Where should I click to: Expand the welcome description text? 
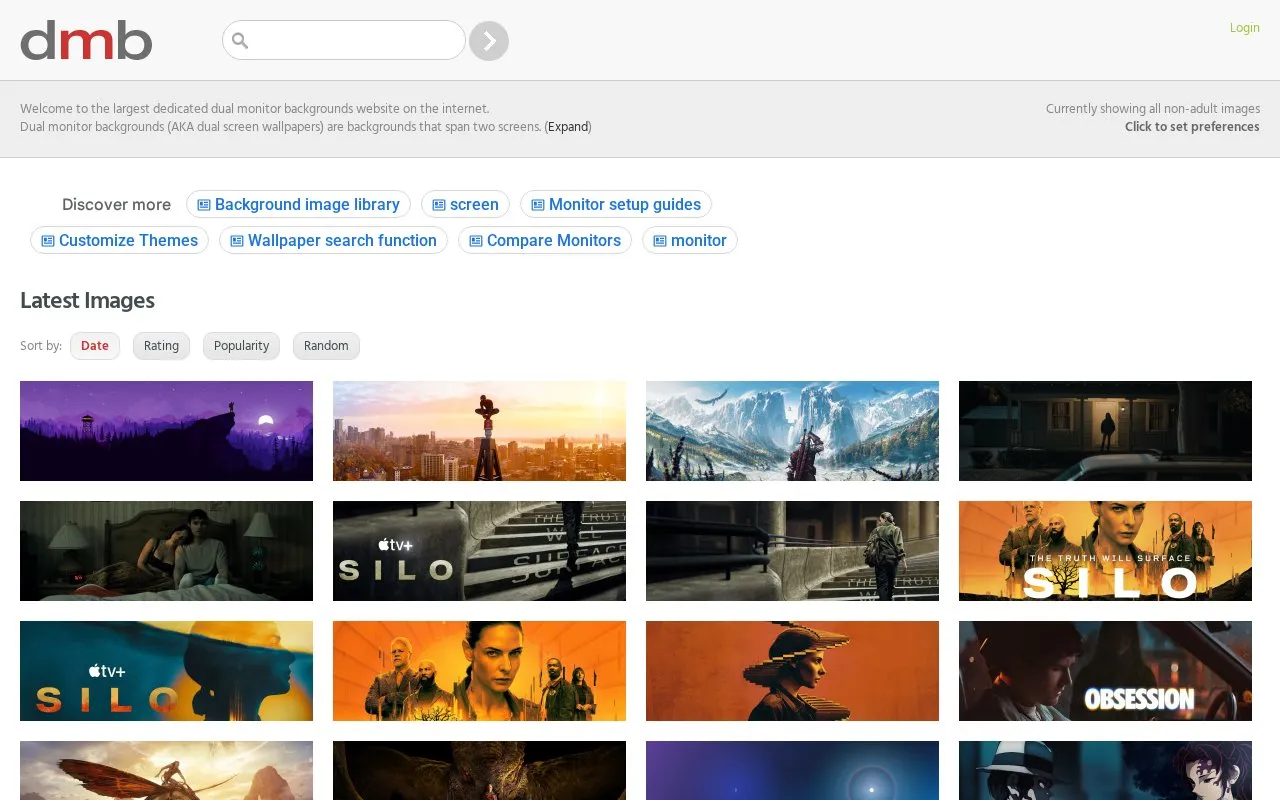click(x=568, y=127)
